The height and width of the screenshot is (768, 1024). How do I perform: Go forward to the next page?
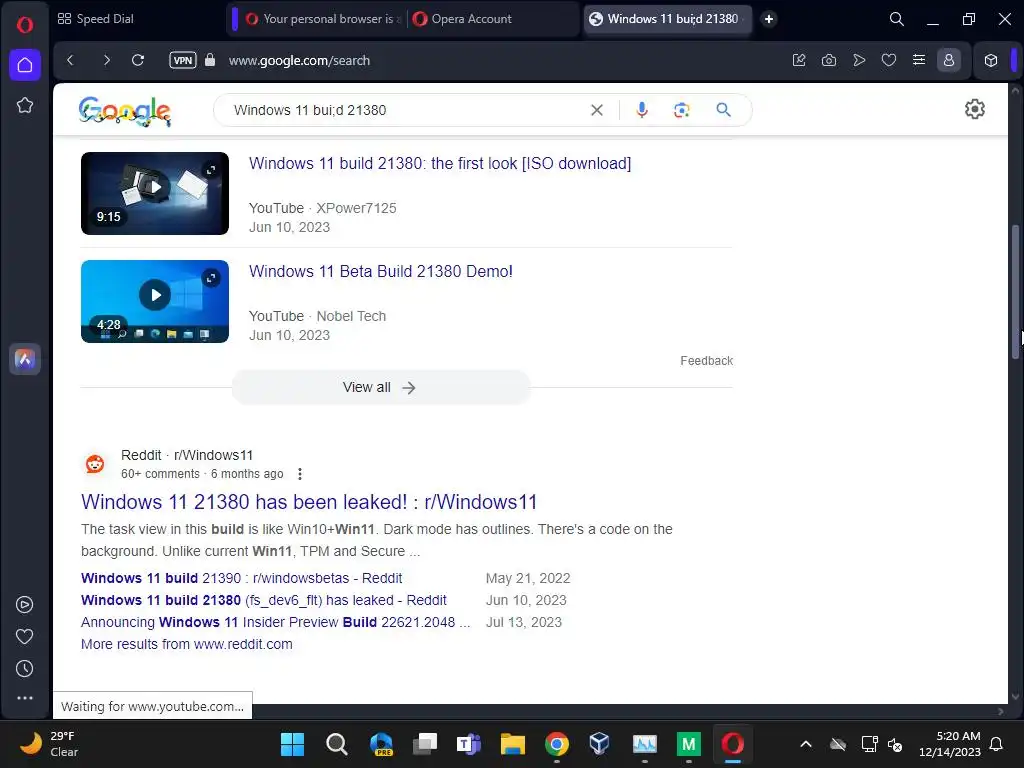pyautogui.click(x=106, y=60)
